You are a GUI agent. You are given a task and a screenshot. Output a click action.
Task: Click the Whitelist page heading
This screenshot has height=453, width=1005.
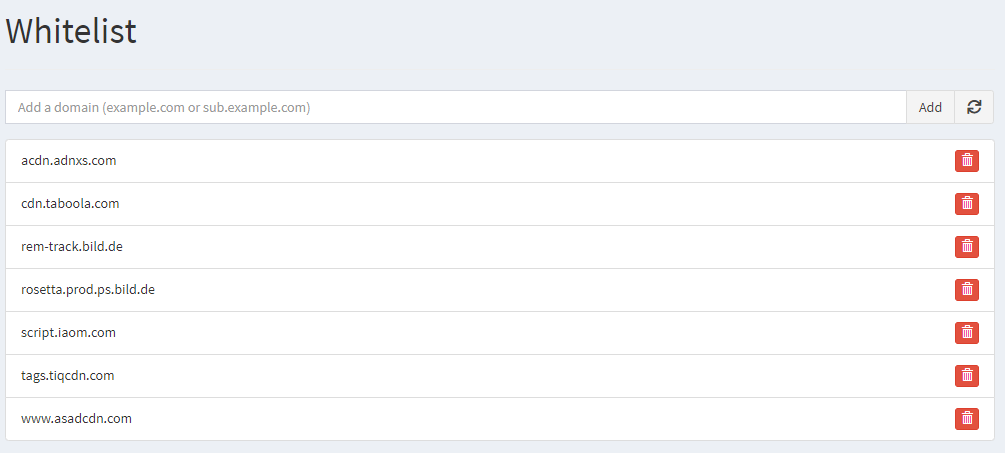pyautogui.click(x=71, y=31)
